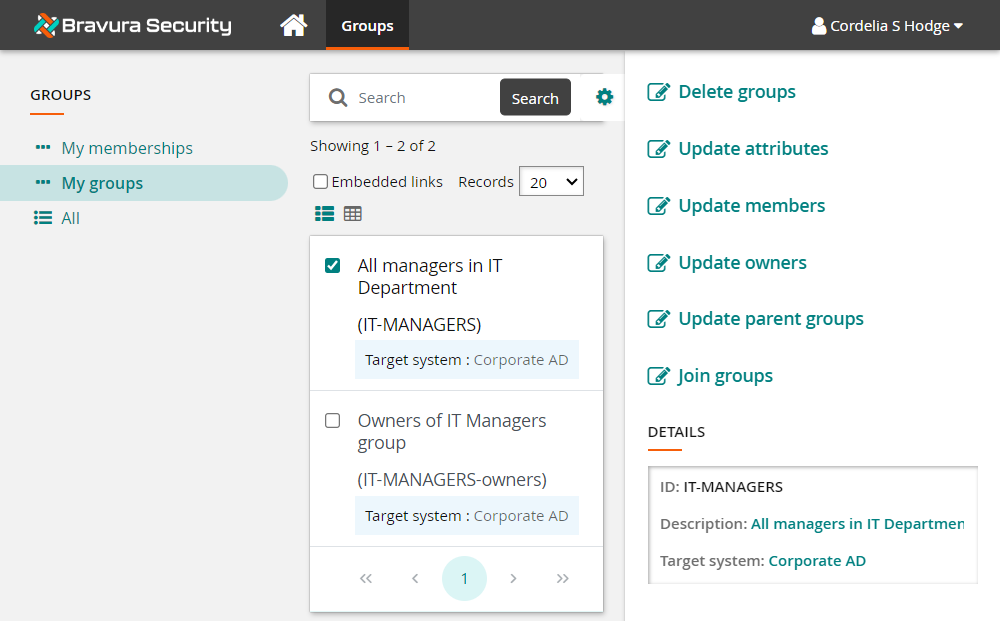Open the Records per page dropdown

pyautogui.click(x=551, y=182)
